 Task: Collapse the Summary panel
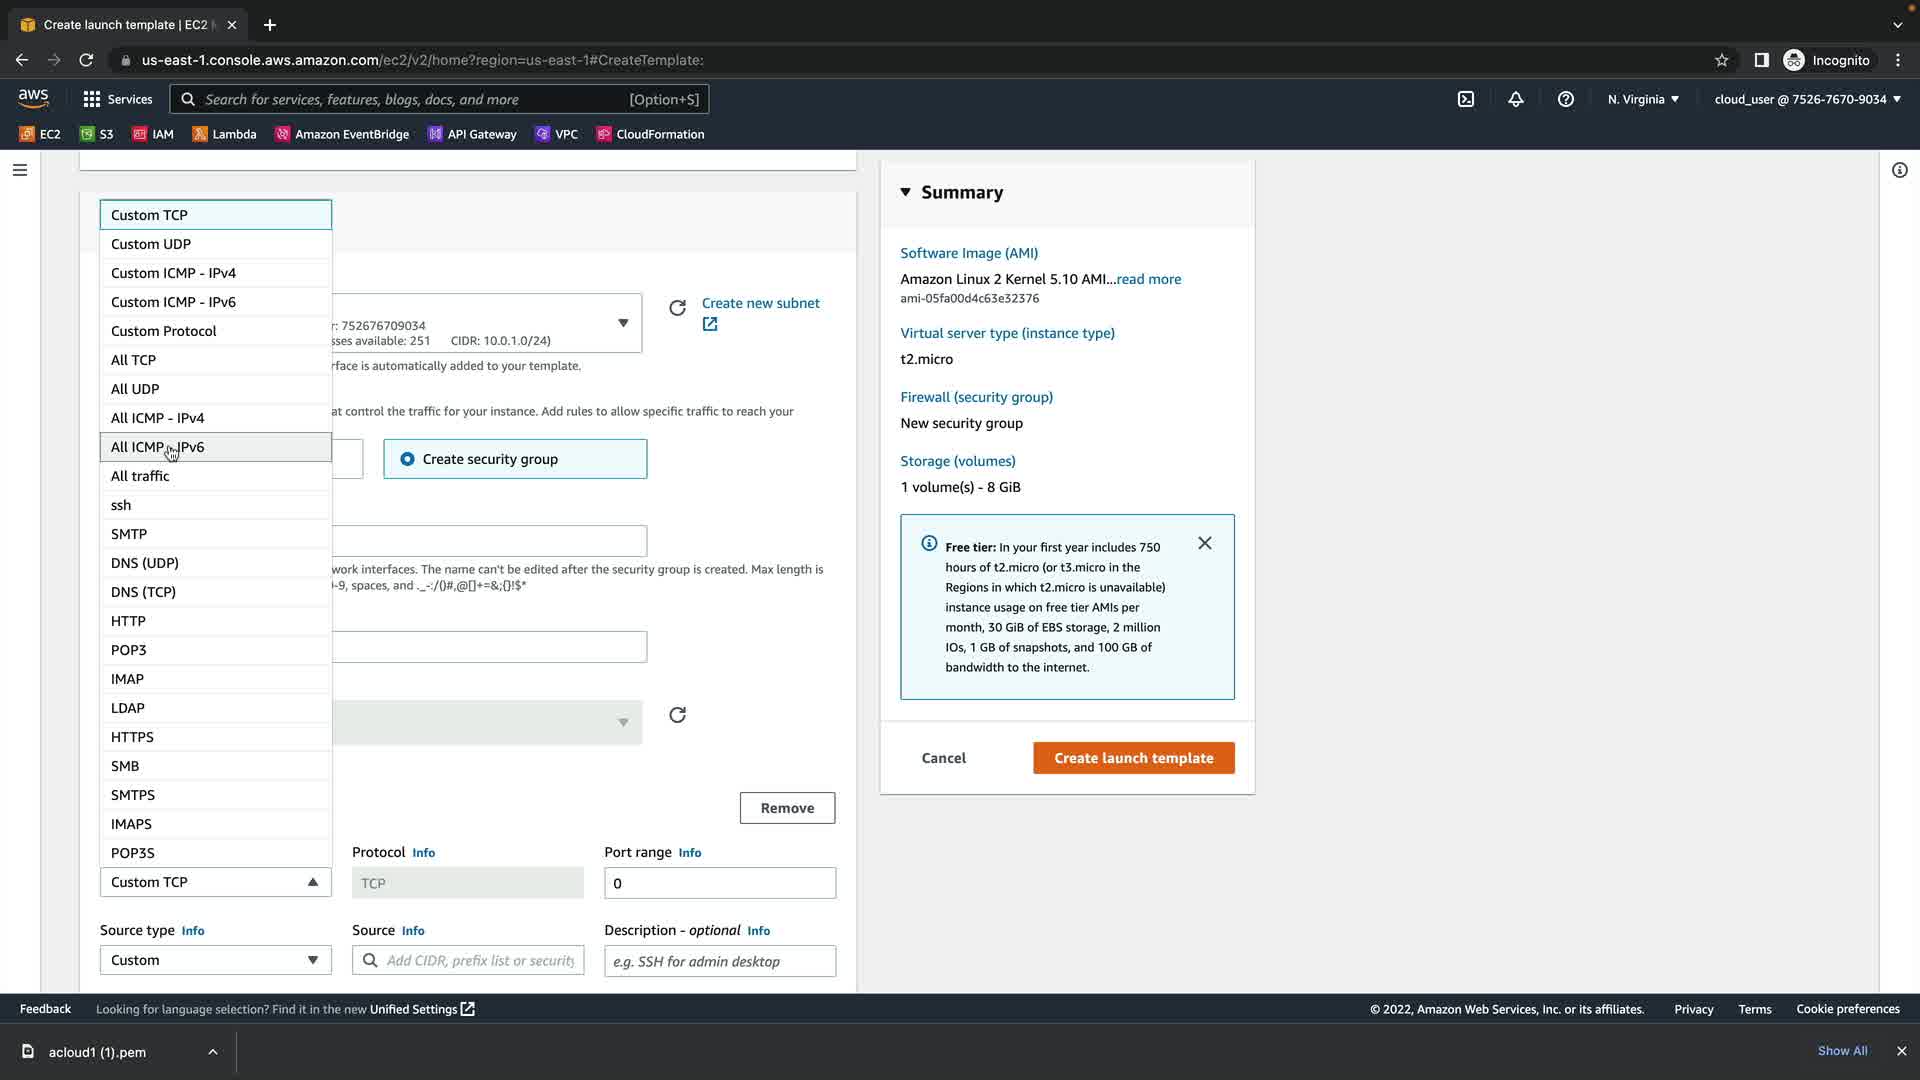(906, 192)
